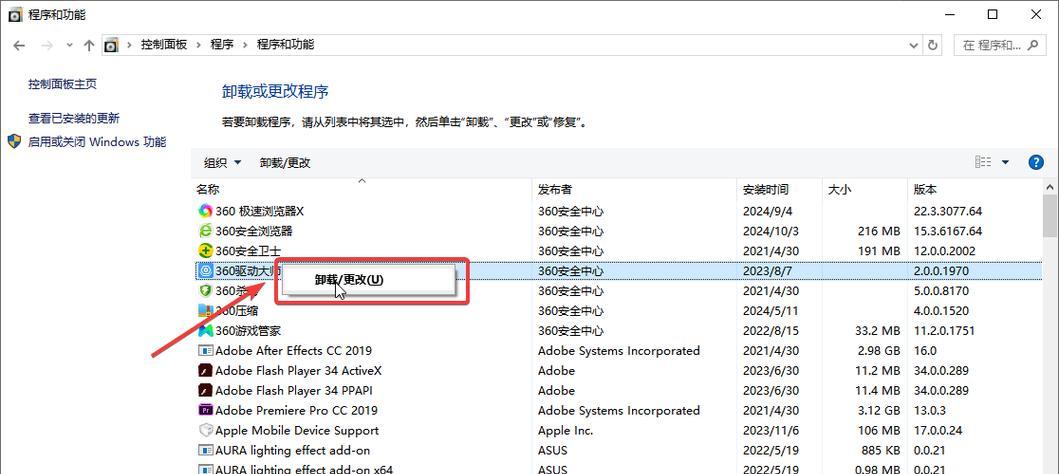Open 控制面板主页 link
The height and width of the screenshot is (474, 1059).
(62, 84)
